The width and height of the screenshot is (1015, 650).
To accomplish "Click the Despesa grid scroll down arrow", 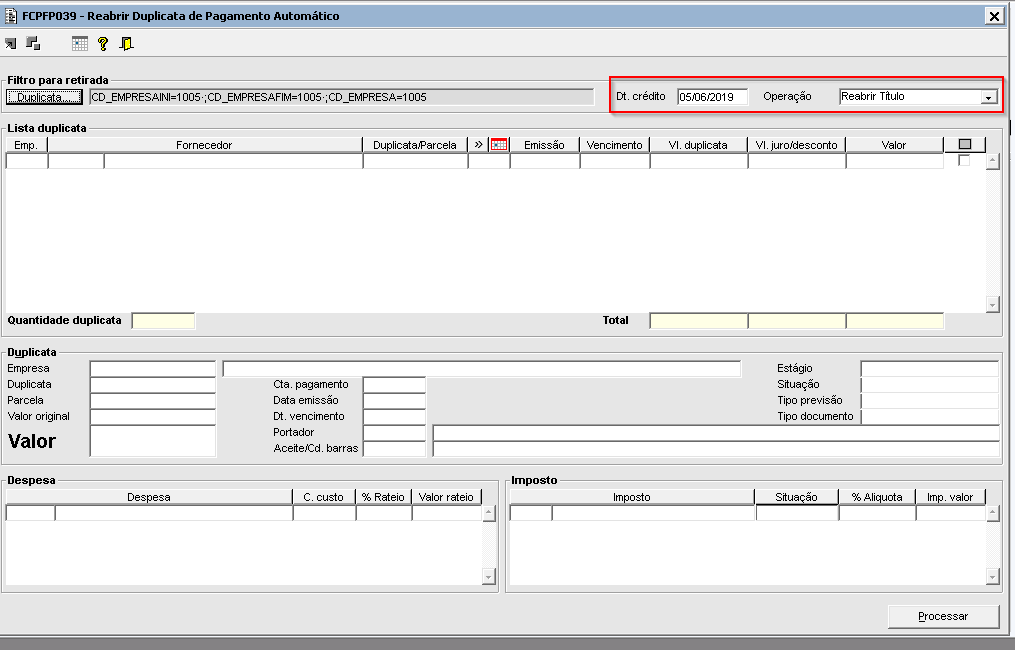I will coord(489,576).
